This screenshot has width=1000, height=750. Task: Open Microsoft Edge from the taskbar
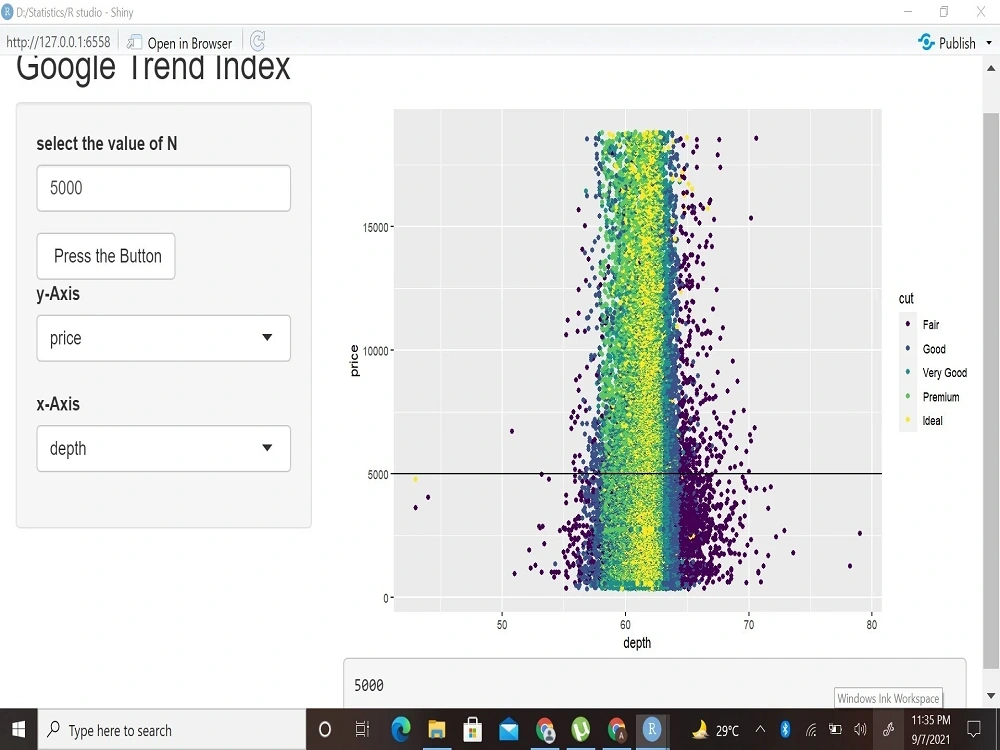point(400,729)
